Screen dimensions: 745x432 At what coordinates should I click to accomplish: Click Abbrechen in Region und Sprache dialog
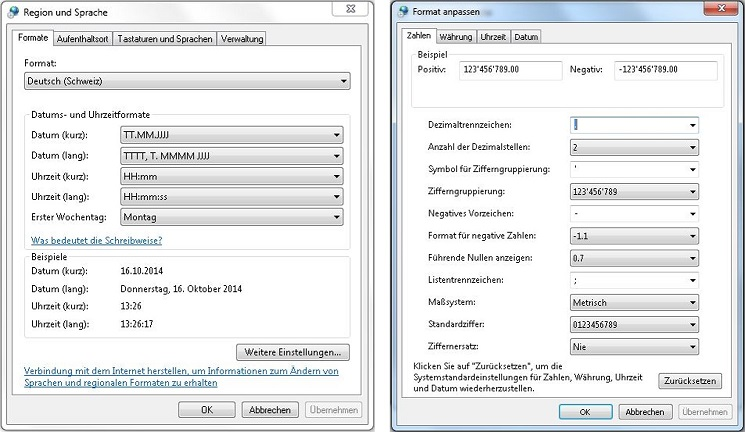270,410
